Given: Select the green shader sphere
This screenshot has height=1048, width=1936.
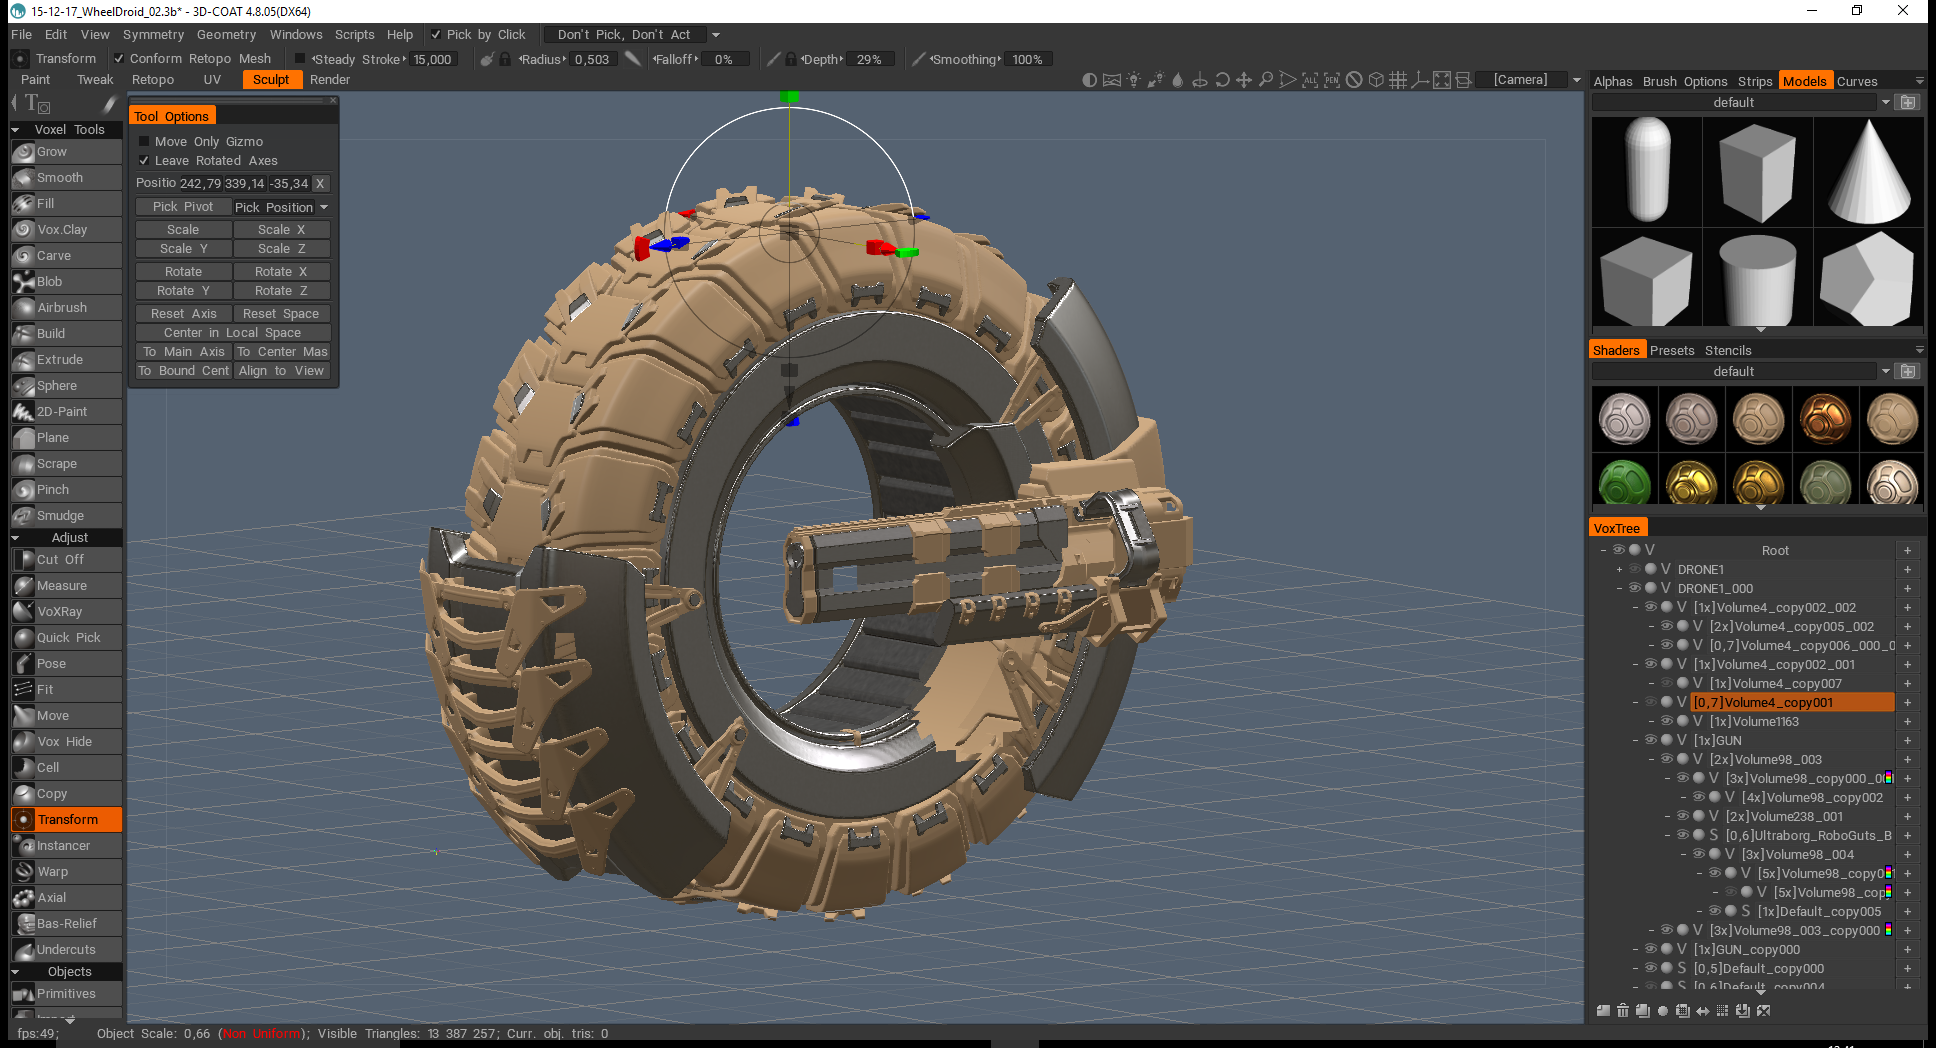Looking at the screenshot, I should coord(1623,482).
